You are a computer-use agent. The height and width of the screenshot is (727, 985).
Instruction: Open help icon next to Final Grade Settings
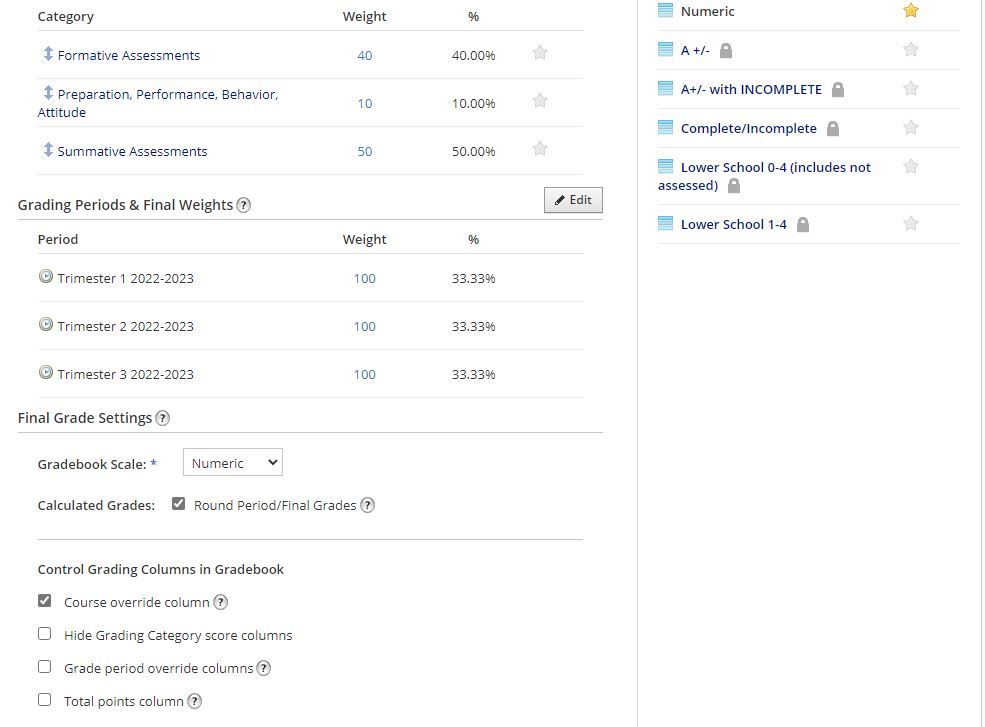click(163, 418)
